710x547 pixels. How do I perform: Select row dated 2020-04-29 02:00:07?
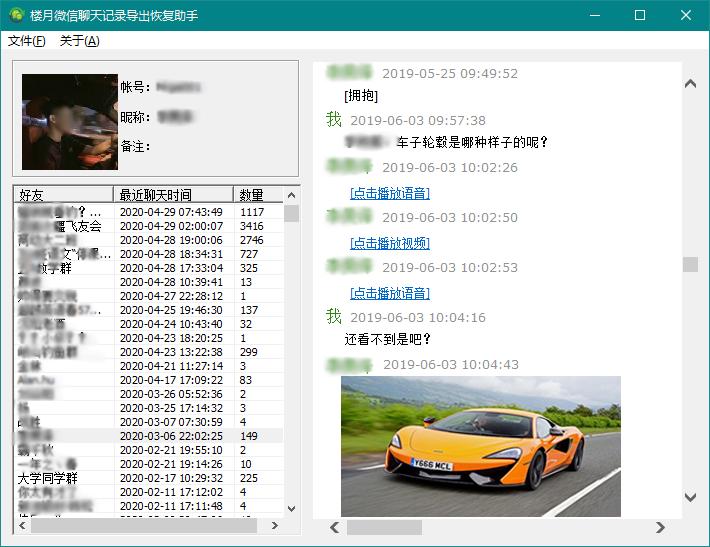click(x=149, y=226)
